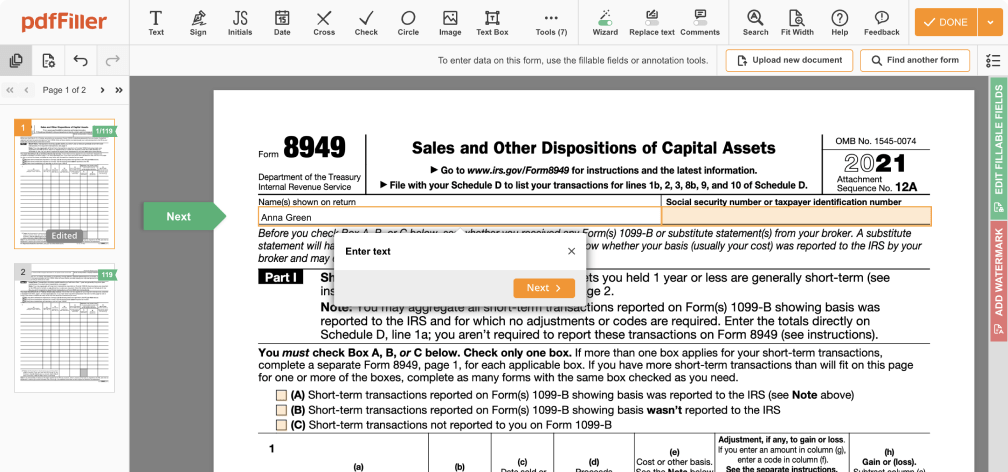Check box (B) basis wasn't reported
Viewport: 1008px width, 472px height.
point(282,410)
